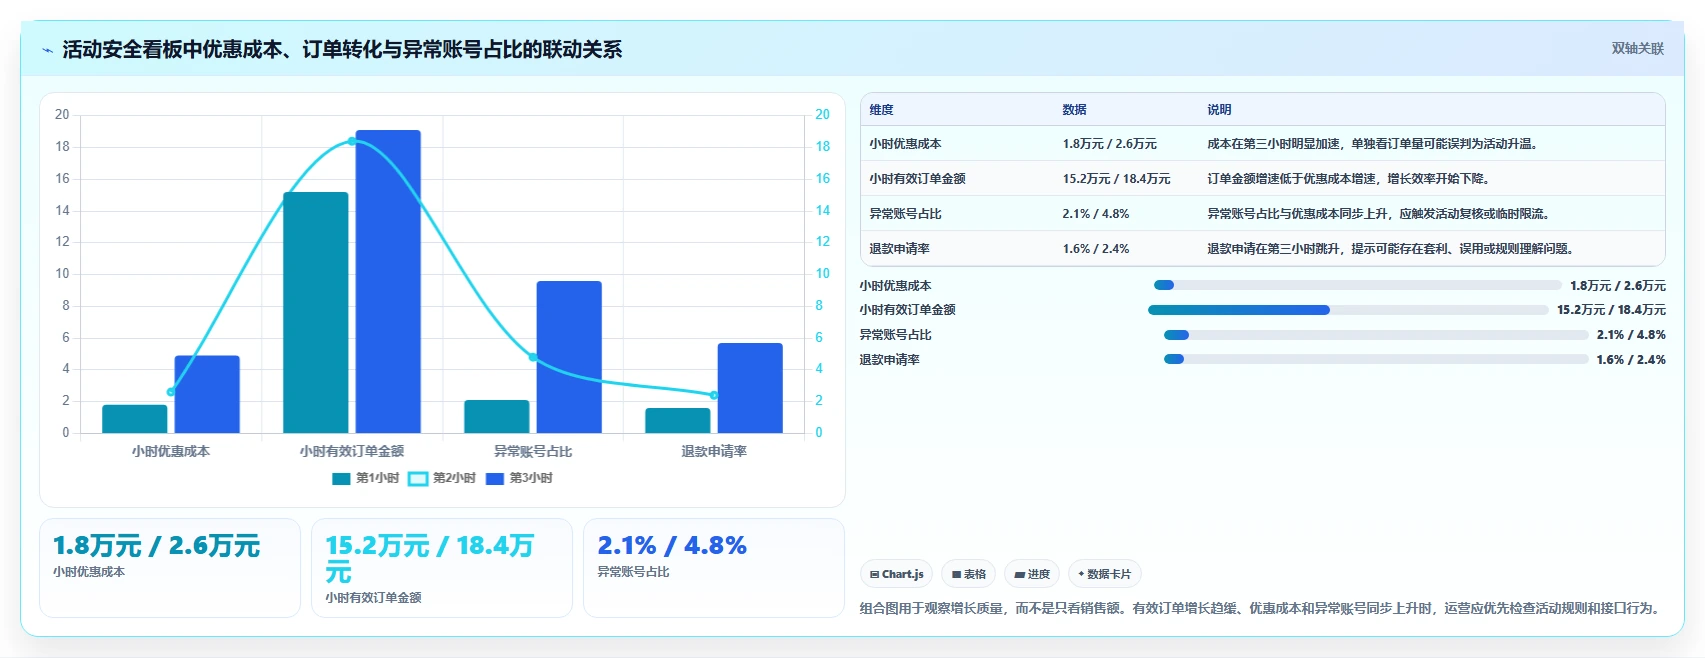Image resolution: width=1705 pixels, height=658 pixels.
Task: Click the 进度 chip label
Action: [x=1039, y=574]
